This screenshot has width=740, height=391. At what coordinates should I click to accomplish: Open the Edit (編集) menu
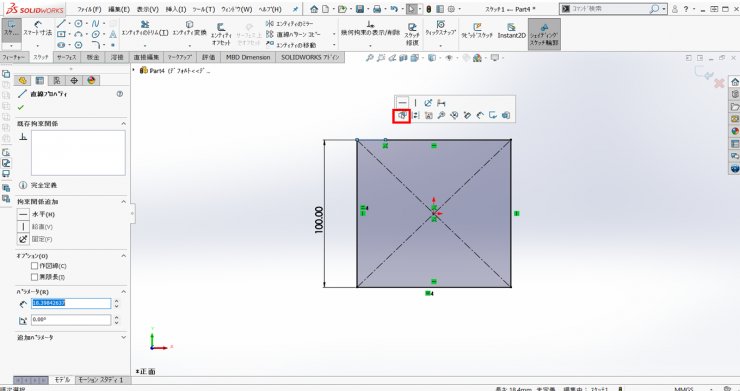coord(119,9)
